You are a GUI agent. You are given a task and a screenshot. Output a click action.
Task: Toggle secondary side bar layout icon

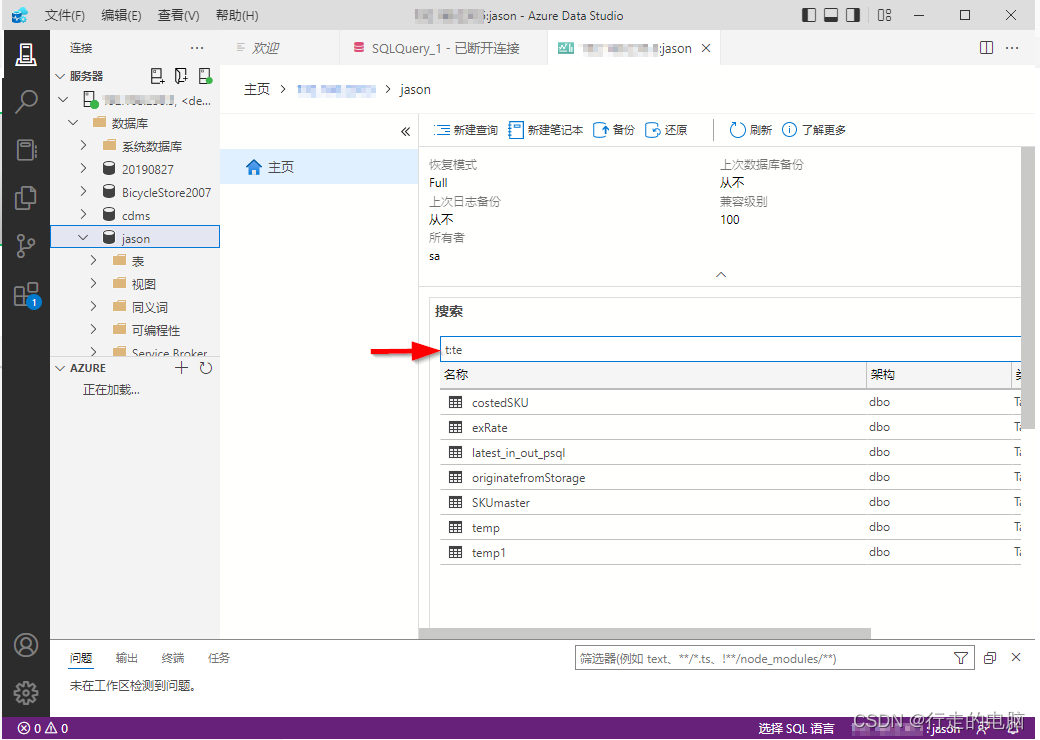point(853,15)
